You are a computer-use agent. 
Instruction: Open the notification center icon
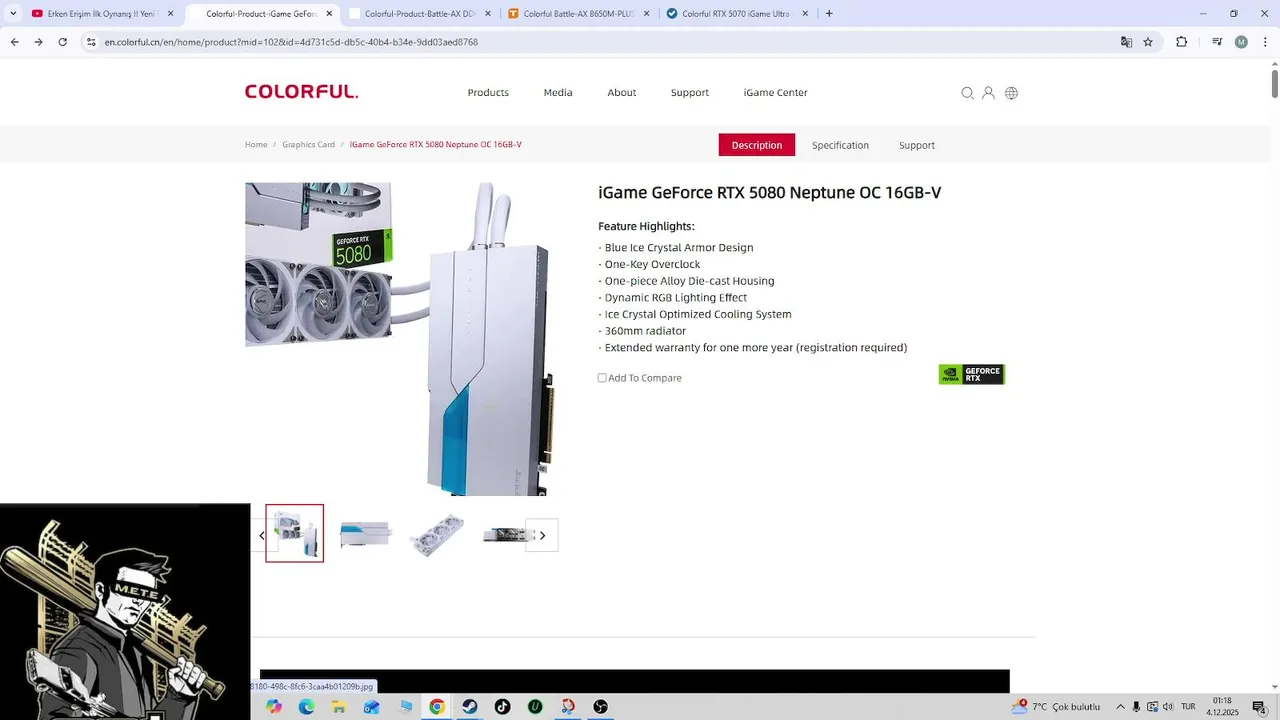tap(1259, 707)
